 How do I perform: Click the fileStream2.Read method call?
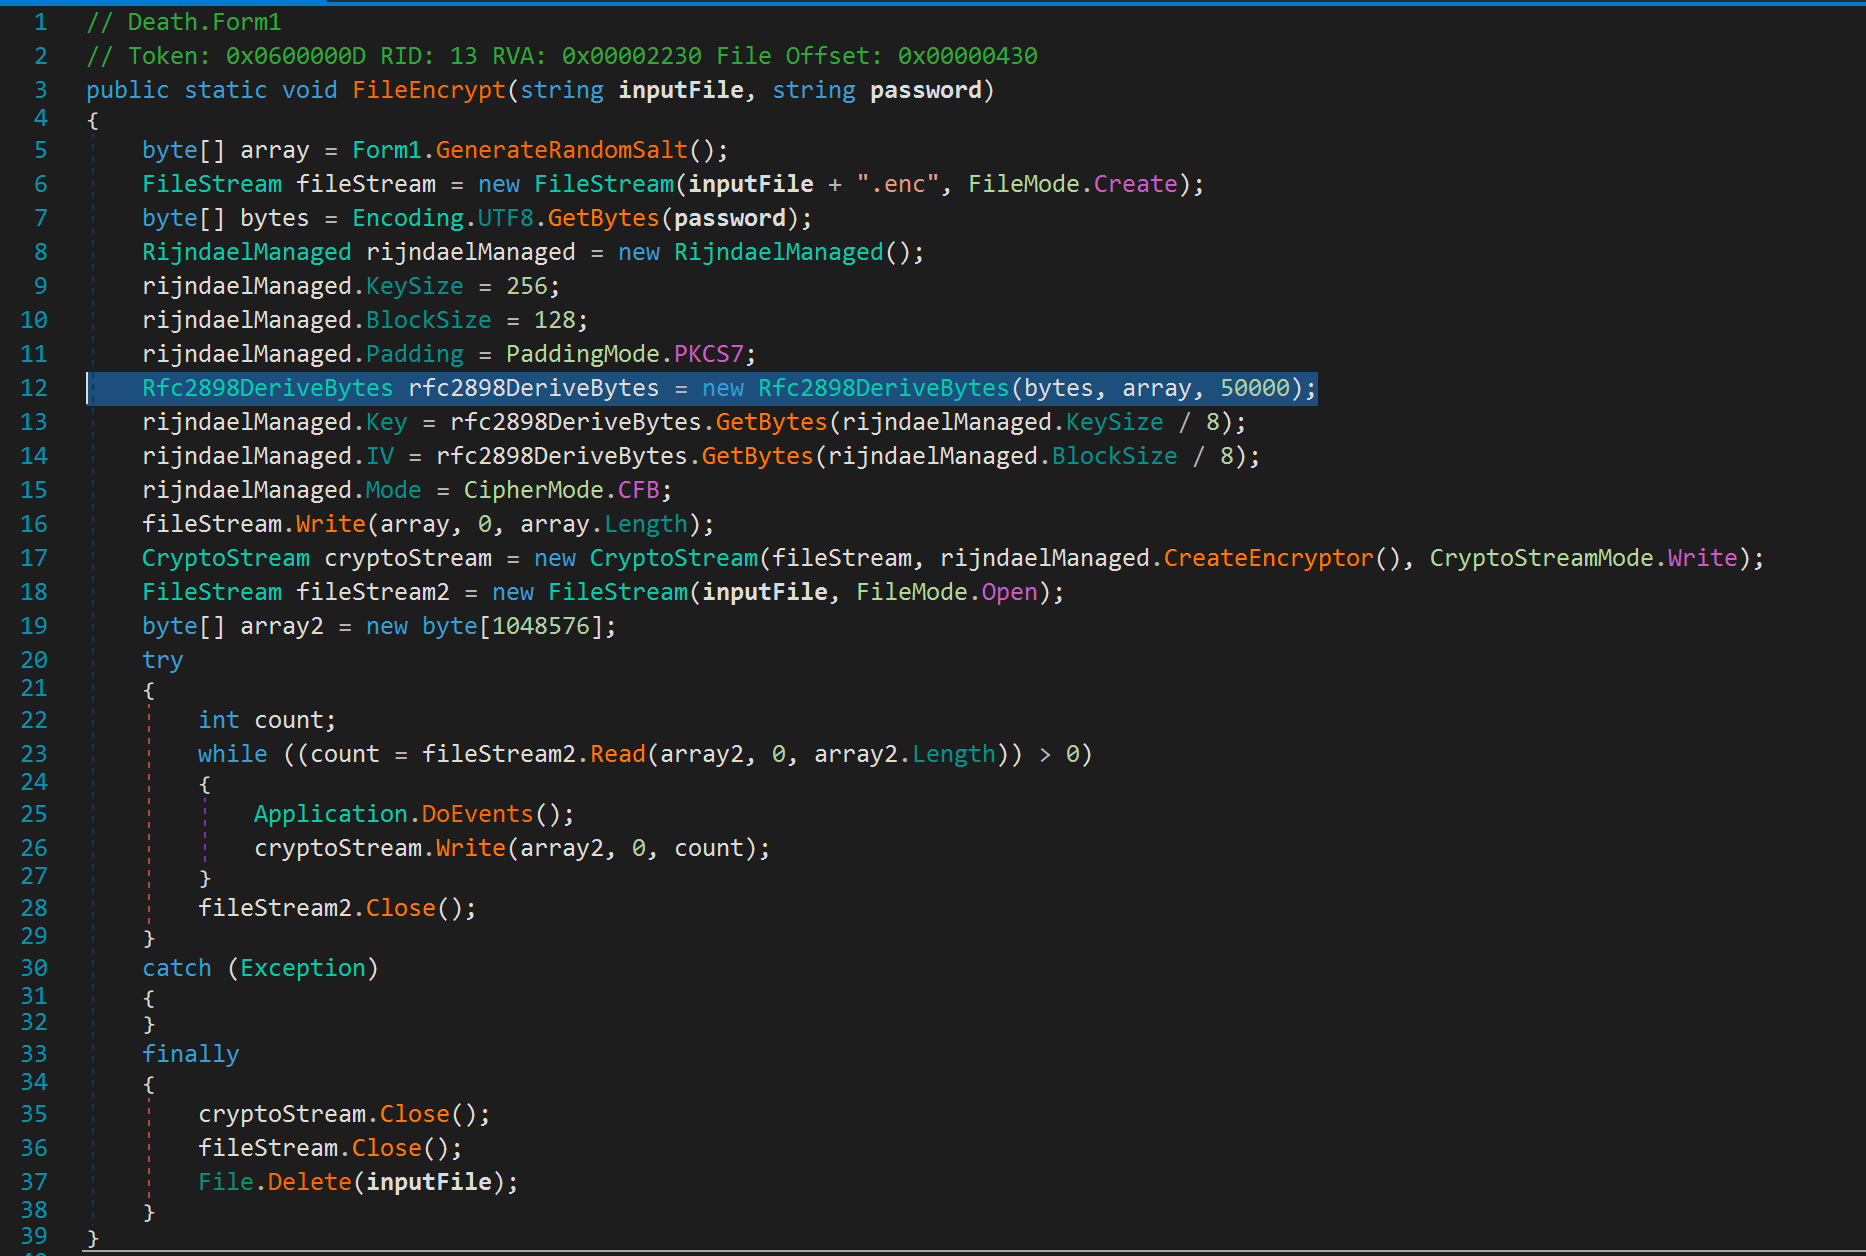pyautogui.click(x=617, y=754)
